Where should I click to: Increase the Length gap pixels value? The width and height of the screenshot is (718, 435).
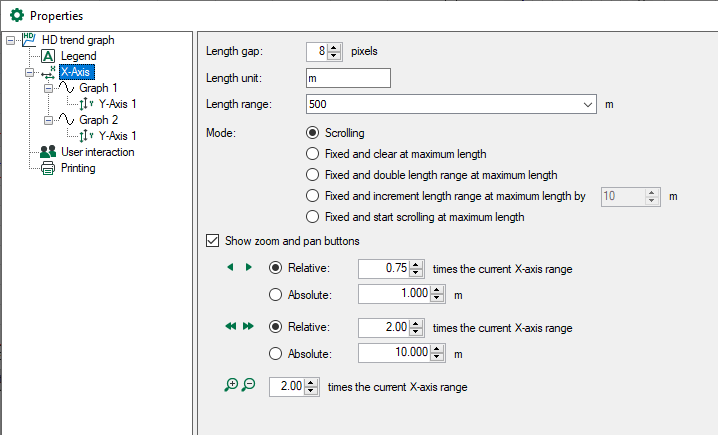[335, 46]
